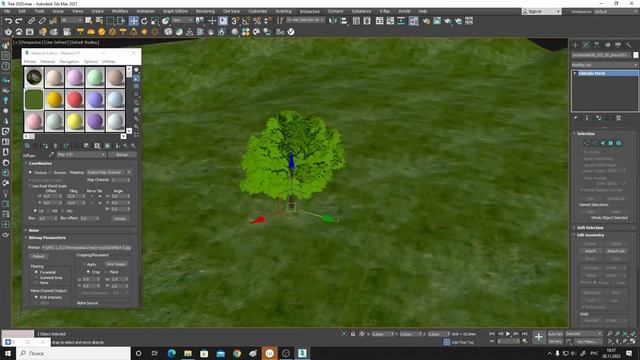Click the Mirror tool icon
The height and width of the screenshot is (360, 640).
click(x=333, y=20)
